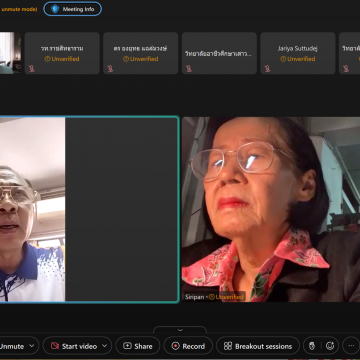Open the More options ellipsis button

(351, 346)
